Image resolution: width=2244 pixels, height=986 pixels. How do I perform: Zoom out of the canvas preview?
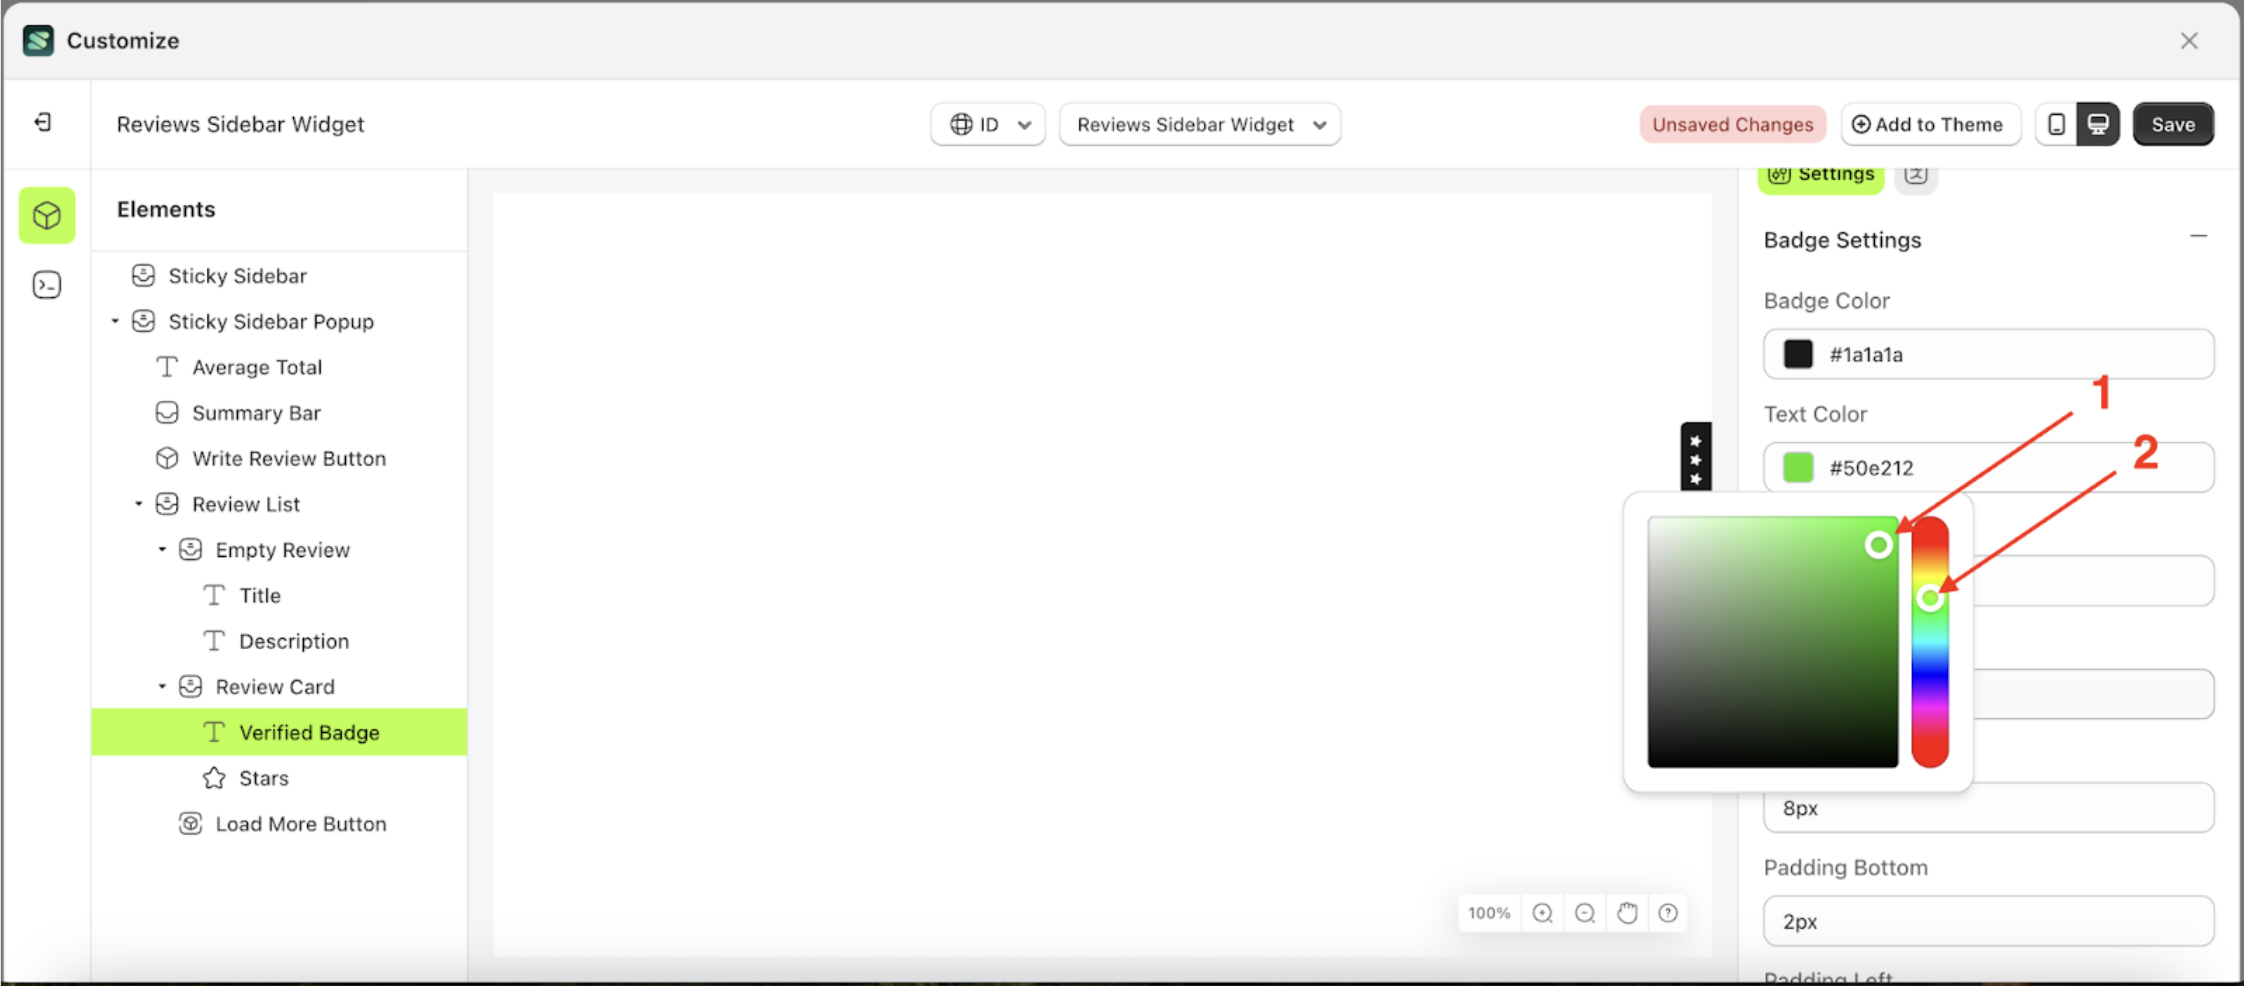tap(1585, 913)
